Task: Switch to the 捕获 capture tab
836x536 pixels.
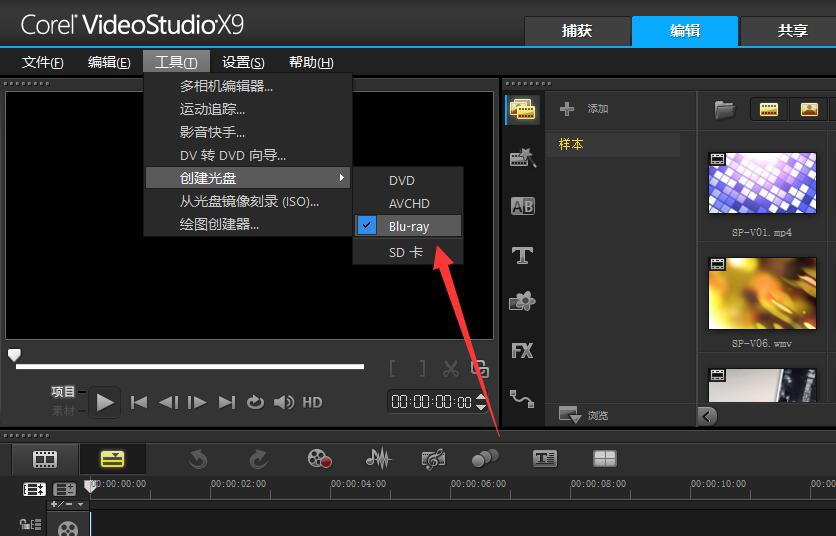Action: pyautogui.click(x=577, y=30)
